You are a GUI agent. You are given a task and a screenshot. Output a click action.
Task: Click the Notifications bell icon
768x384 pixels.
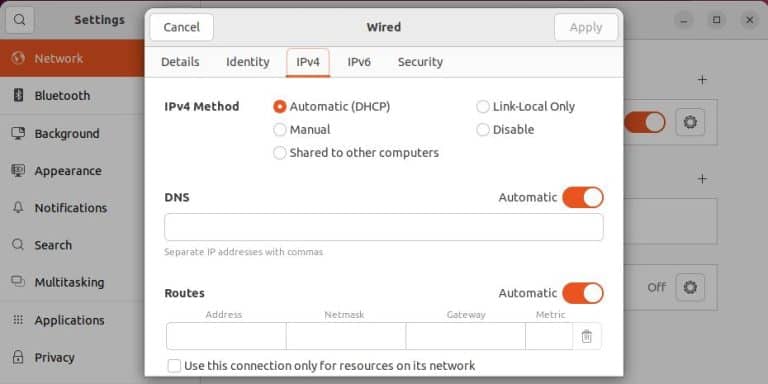point(18,208)
